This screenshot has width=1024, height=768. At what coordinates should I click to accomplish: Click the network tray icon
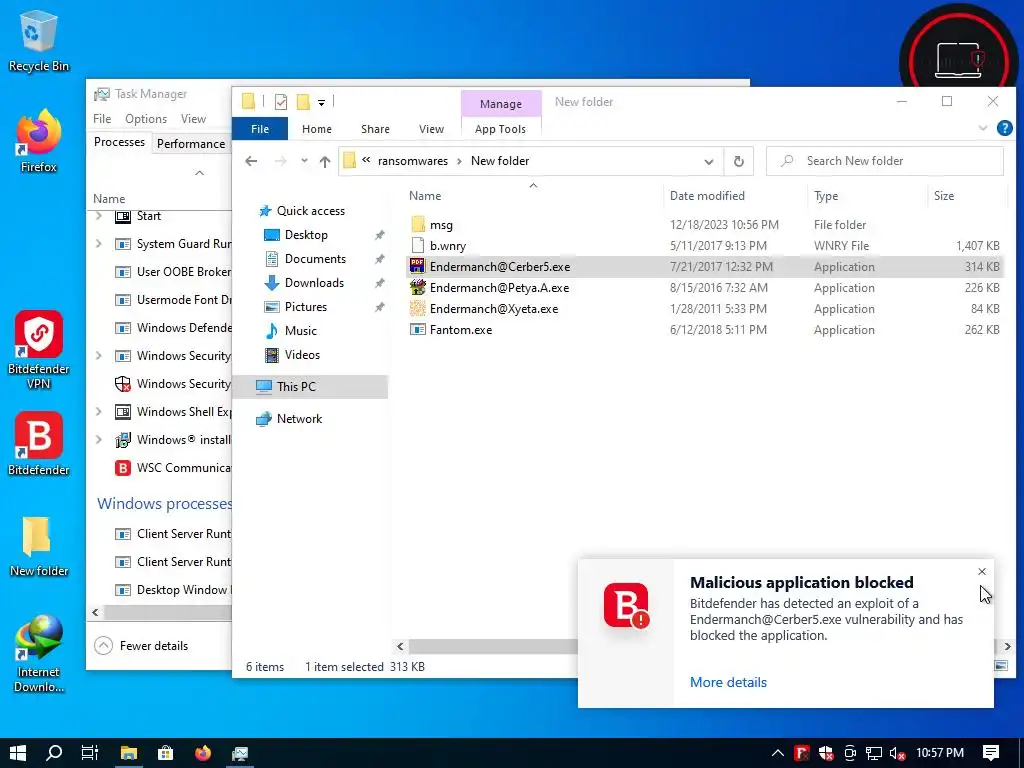click(x=874, y=753)
